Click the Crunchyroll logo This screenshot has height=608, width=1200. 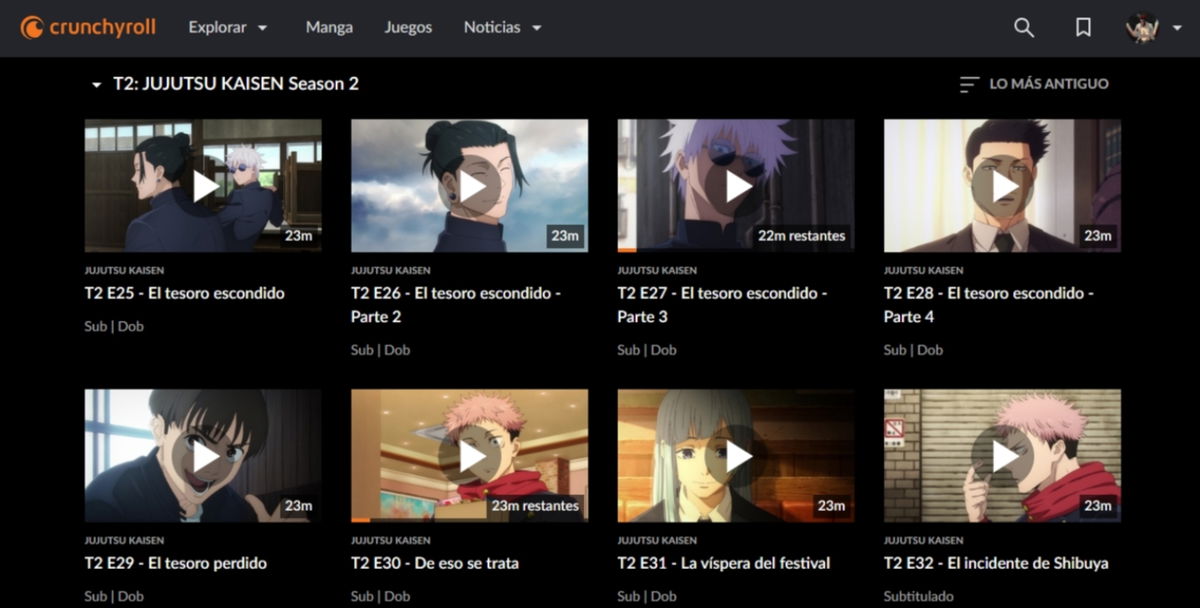(88, 27)
